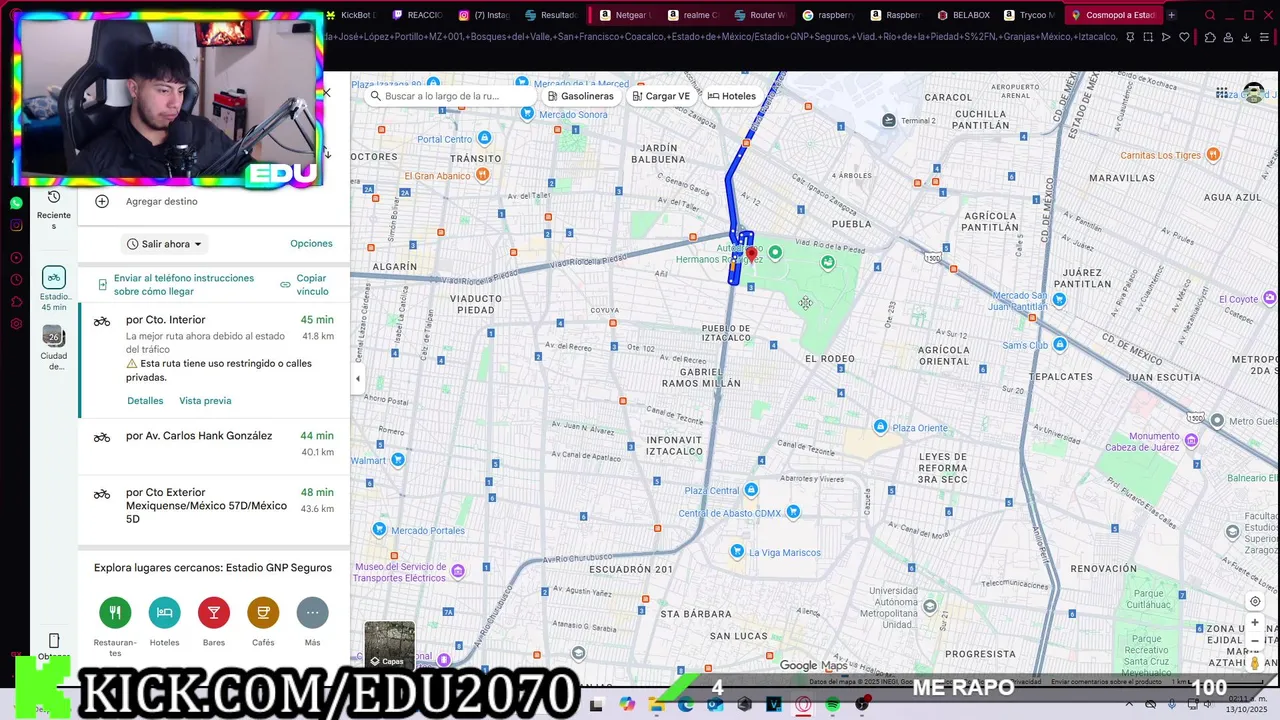
Task: Open the Ciudad de... recent places thumbnail
Action: [54, 348]
